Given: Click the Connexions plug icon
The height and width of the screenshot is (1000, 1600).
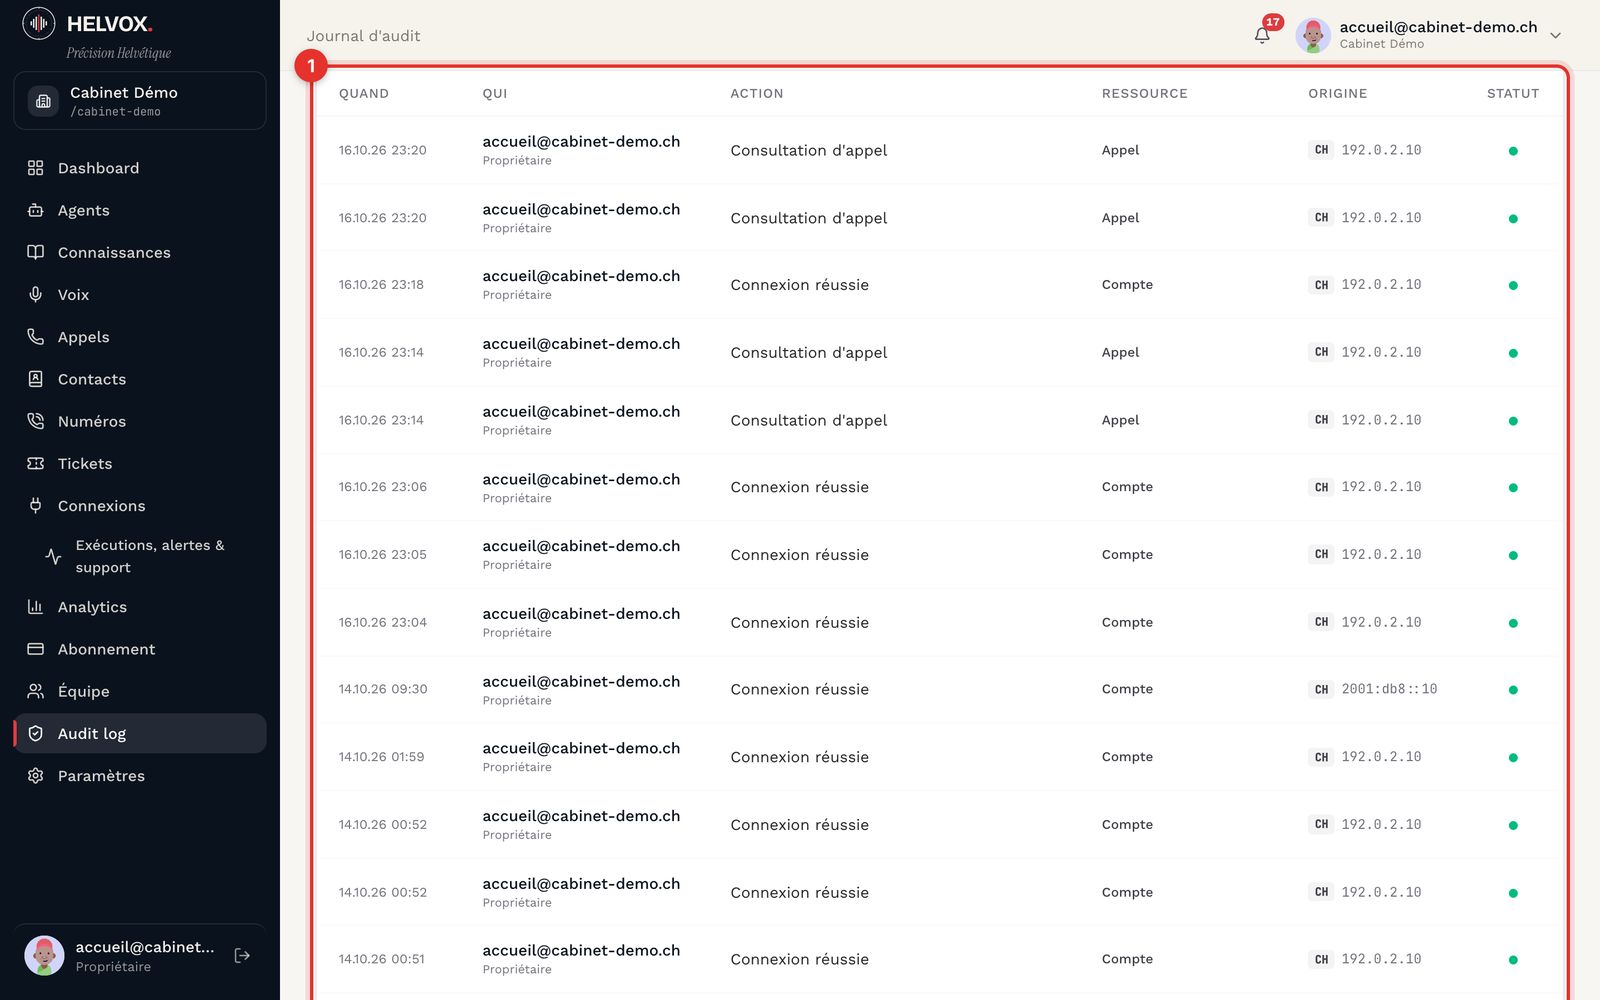Looking at the screenshot, I should coord(36,505).
